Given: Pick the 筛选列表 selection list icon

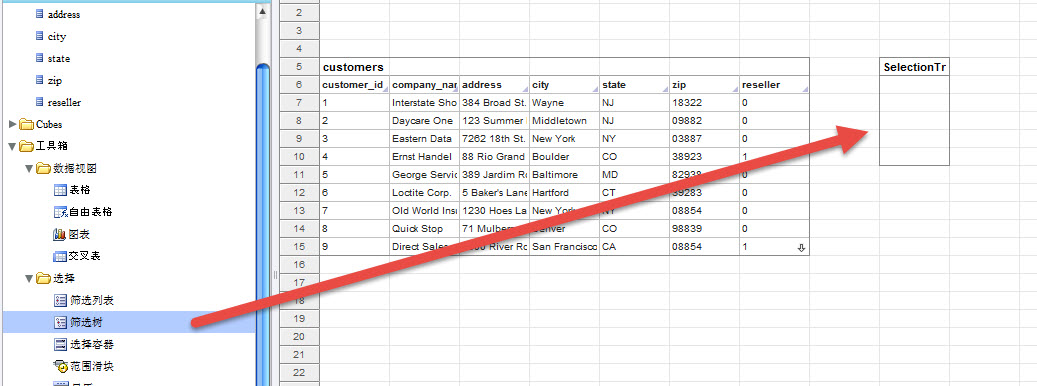Looking at the screenshot, I should coord(60,300).
